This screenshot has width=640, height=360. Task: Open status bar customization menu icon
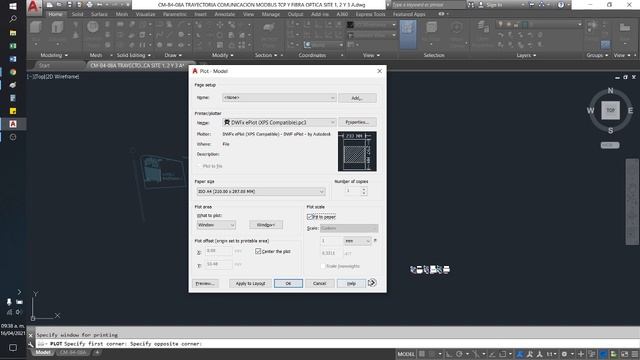click(635, 354)
